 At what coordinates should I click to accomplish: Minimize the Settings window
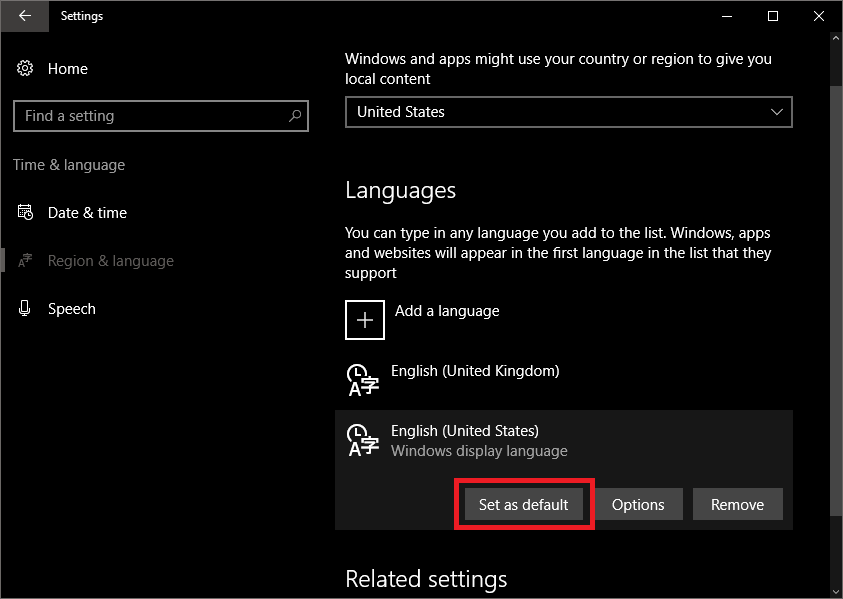727,16
